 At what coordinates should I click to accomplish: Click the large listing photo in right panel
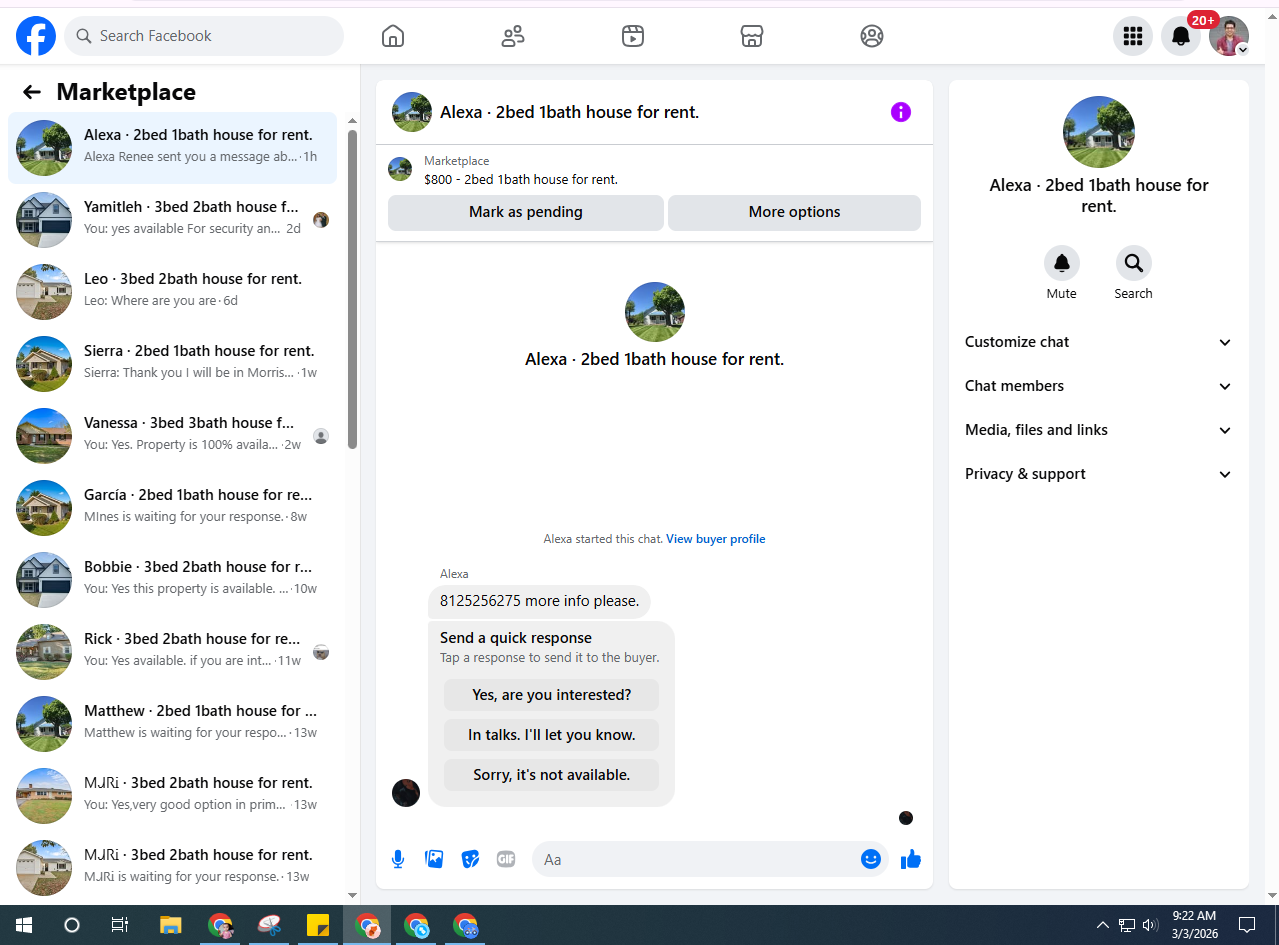[1099, 132]
